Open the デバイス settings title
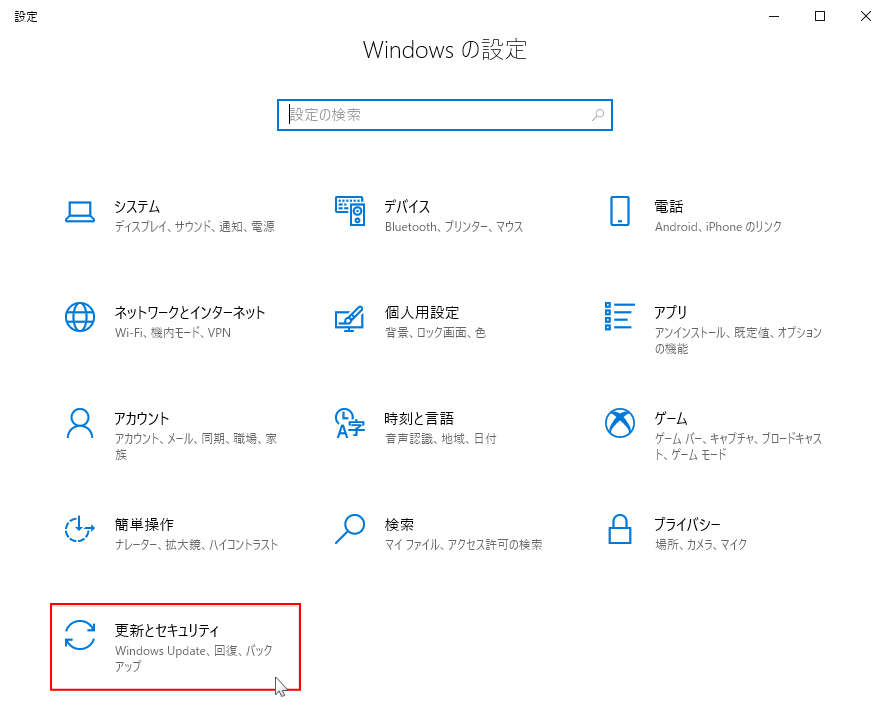 click(407, 206)
